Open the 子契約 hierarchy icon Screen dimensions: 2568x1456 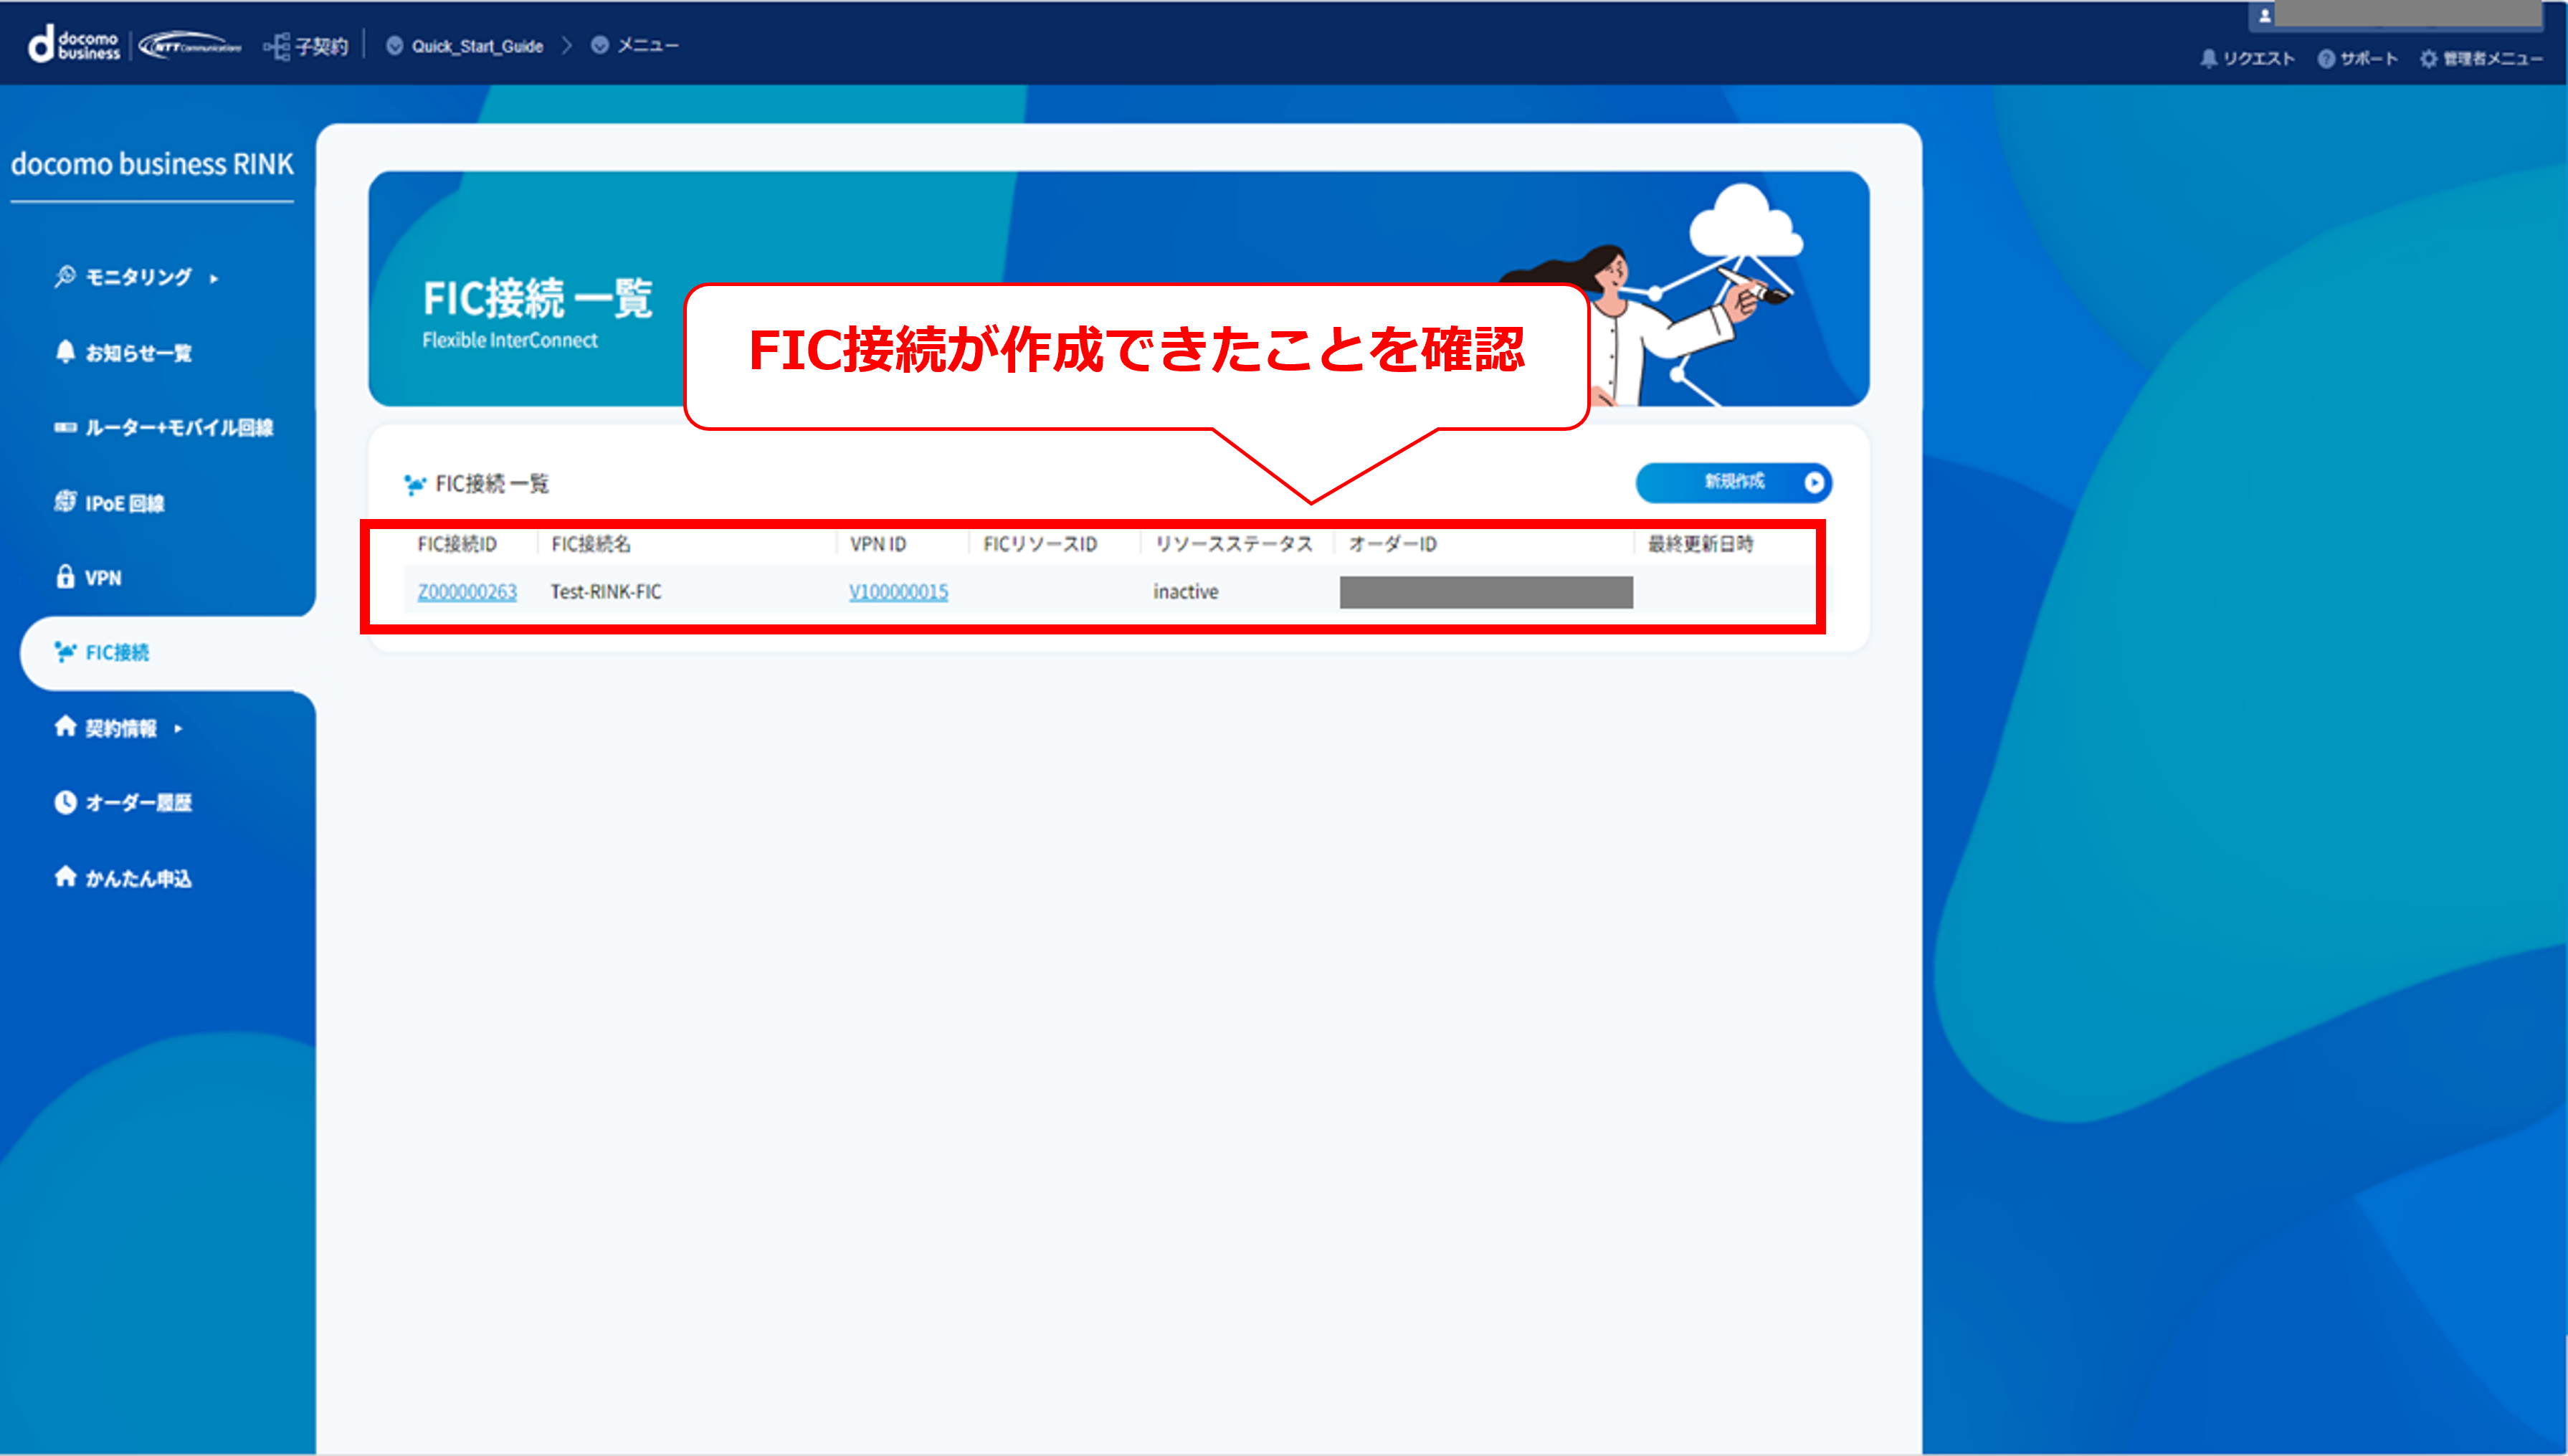277,46
